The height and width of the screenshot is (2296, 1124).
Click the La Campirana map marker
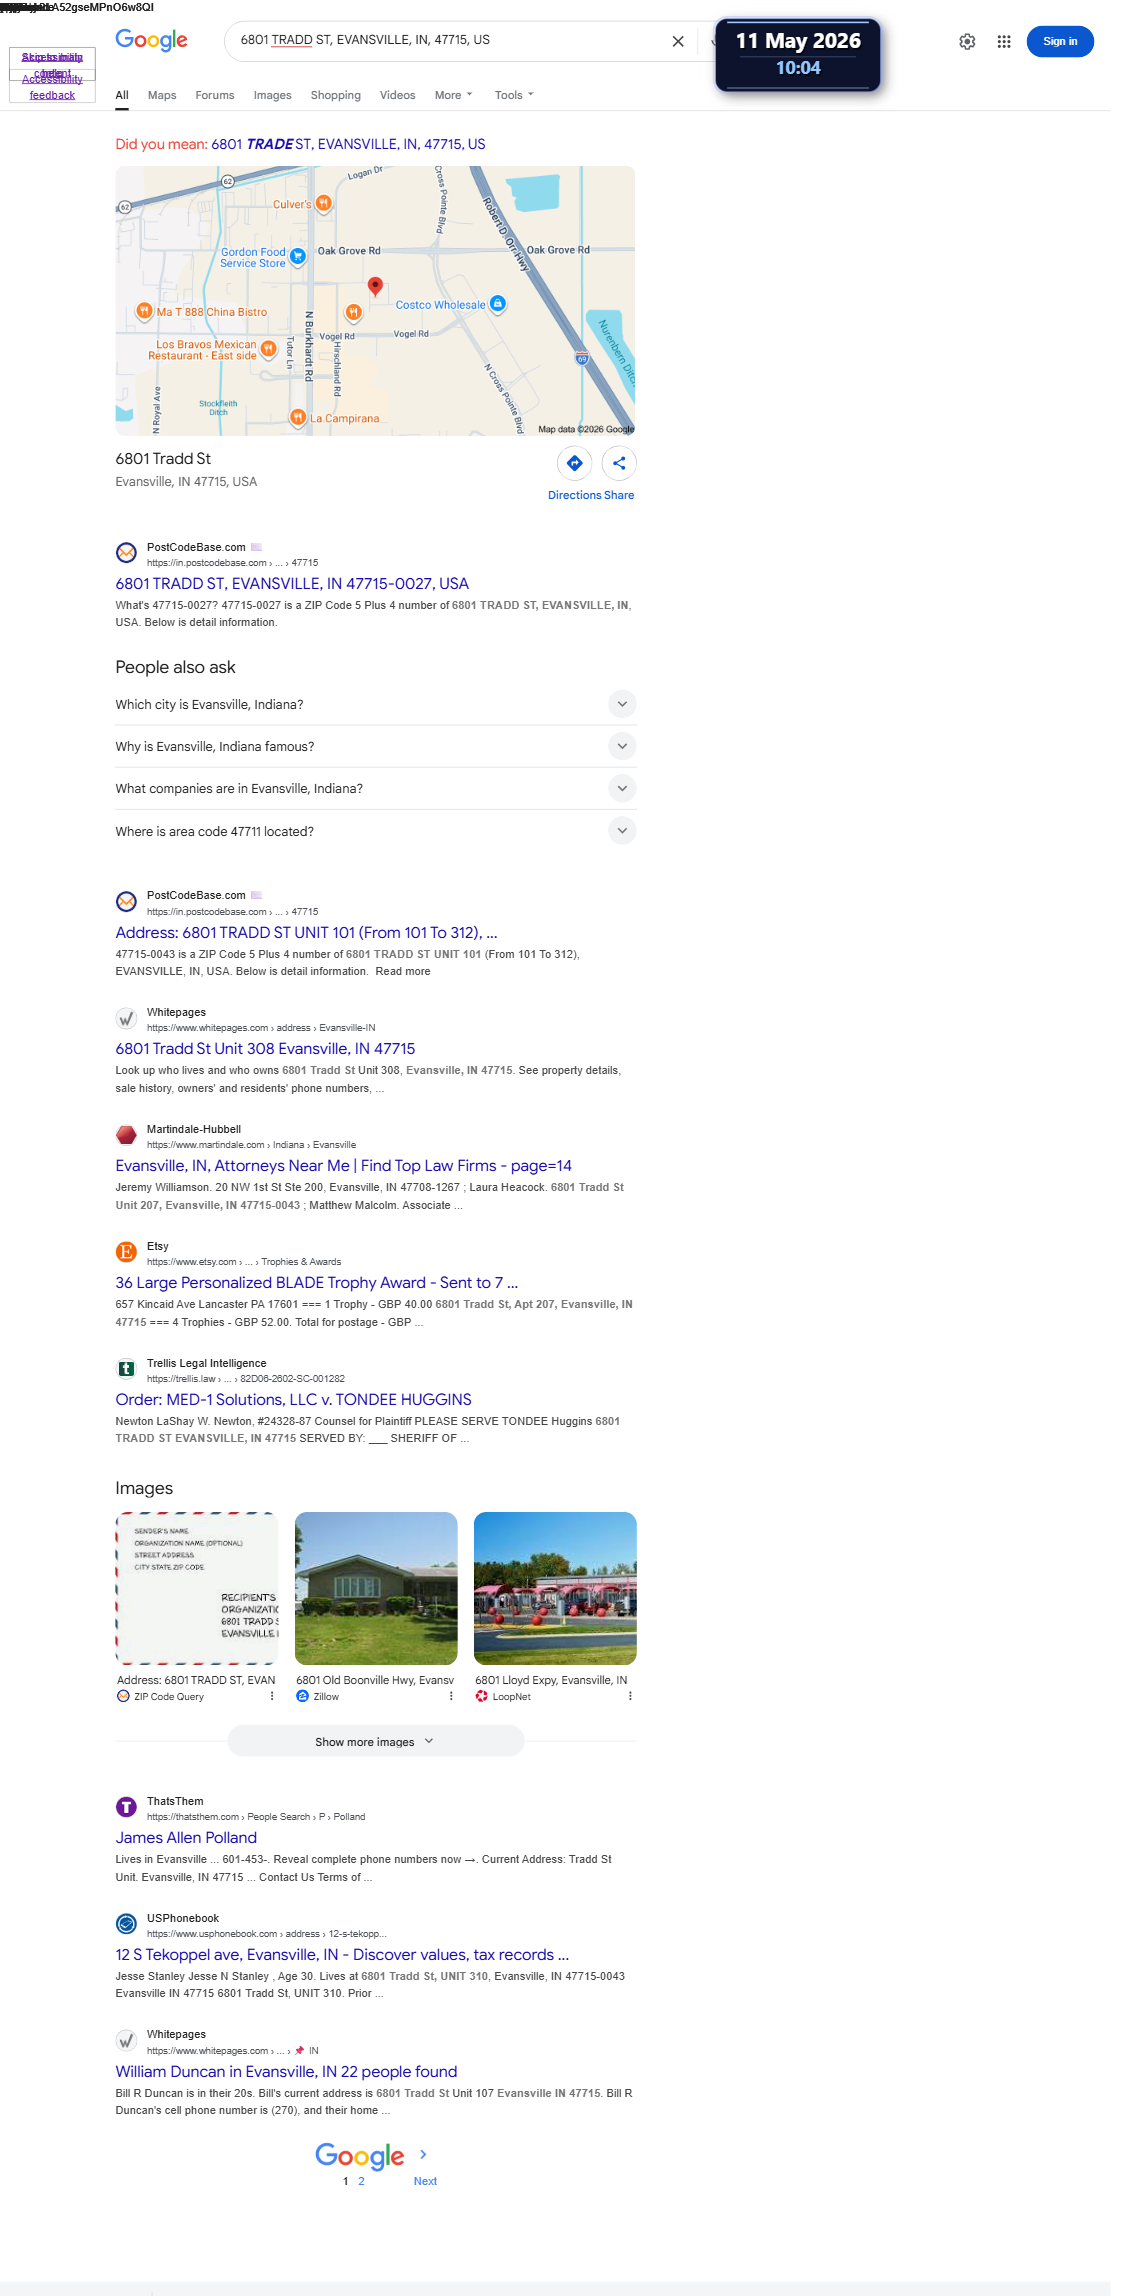[297, 417]
